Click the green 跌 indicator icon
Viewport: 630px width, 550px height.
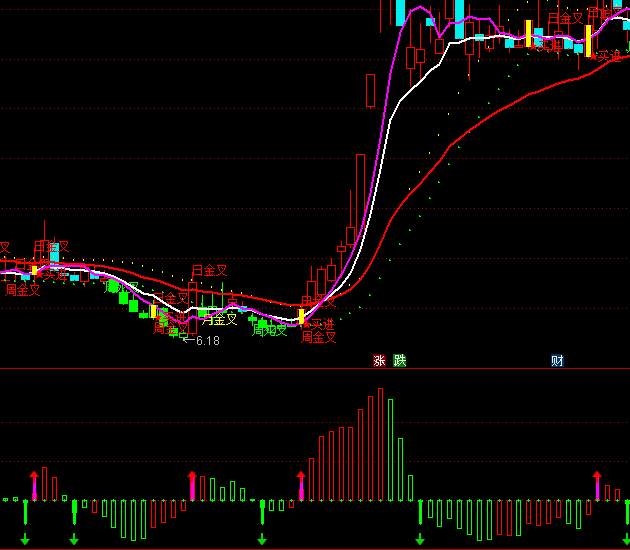(400, 361)
